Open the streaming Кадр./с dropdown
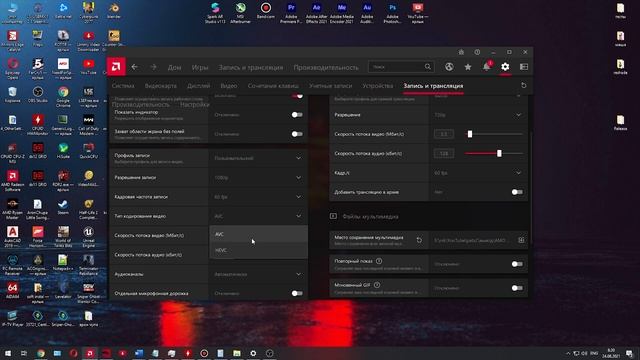Screen dimensions: 640x360 click(x=478, y=173)
